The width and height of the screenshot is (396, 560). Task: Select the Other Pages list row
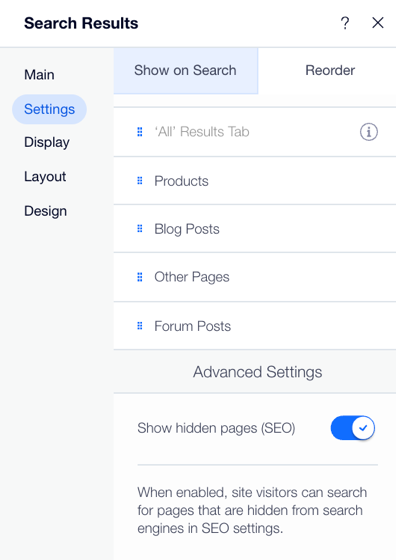255,277
